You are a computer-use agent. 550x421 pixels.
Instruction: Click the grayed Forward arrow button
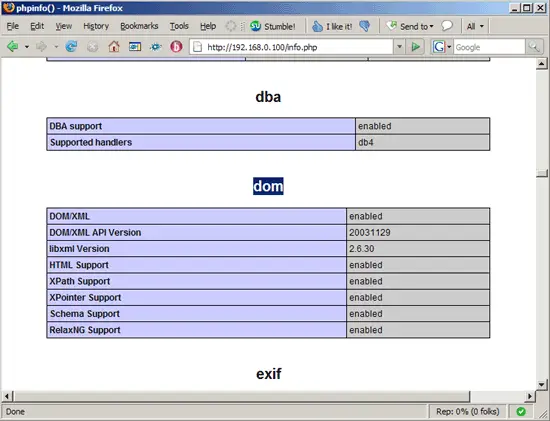[x=41, y=47]
